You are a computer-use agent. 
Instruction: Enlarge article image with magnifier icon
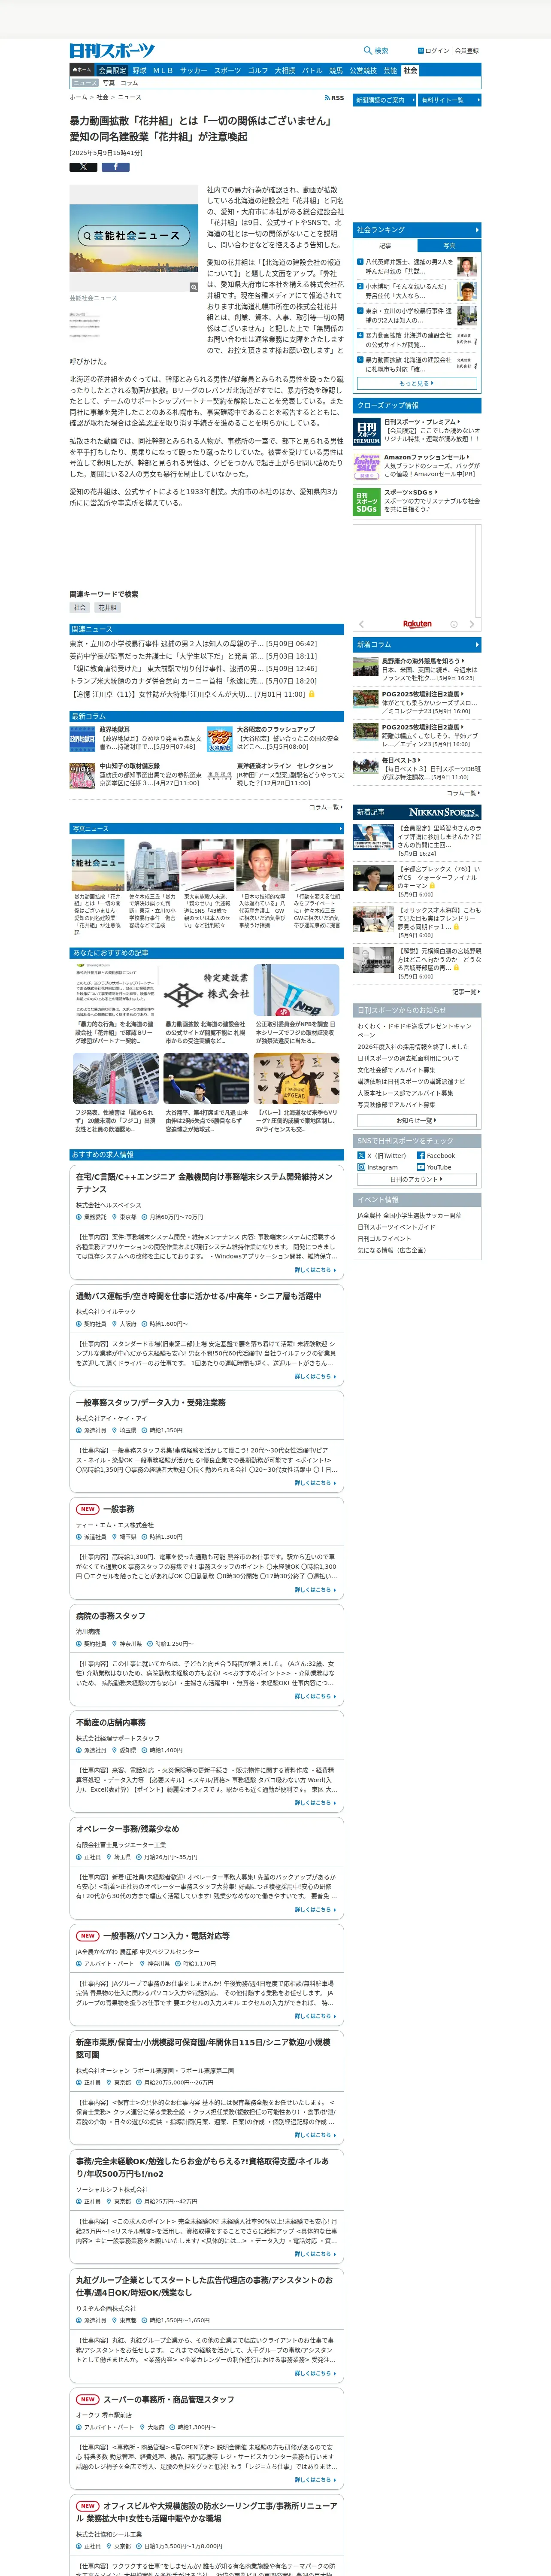194,287
